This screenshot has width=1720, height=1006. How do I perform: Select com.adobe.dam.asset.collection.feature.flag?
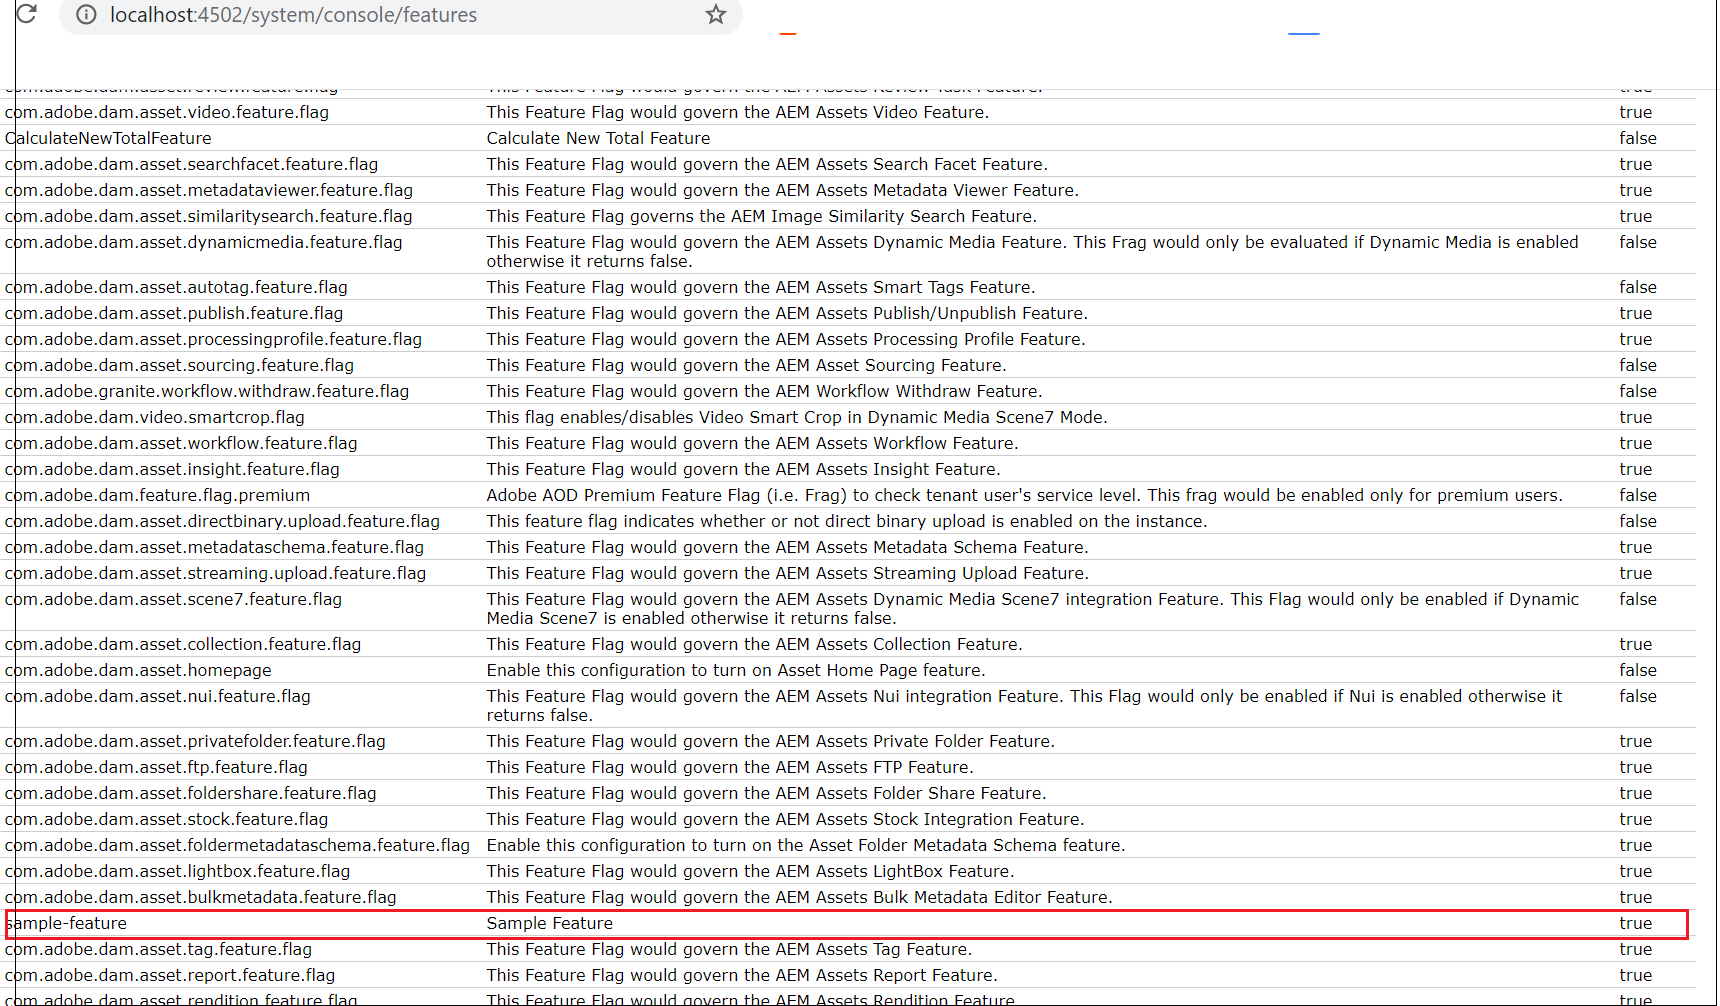(x=183, y=644)
